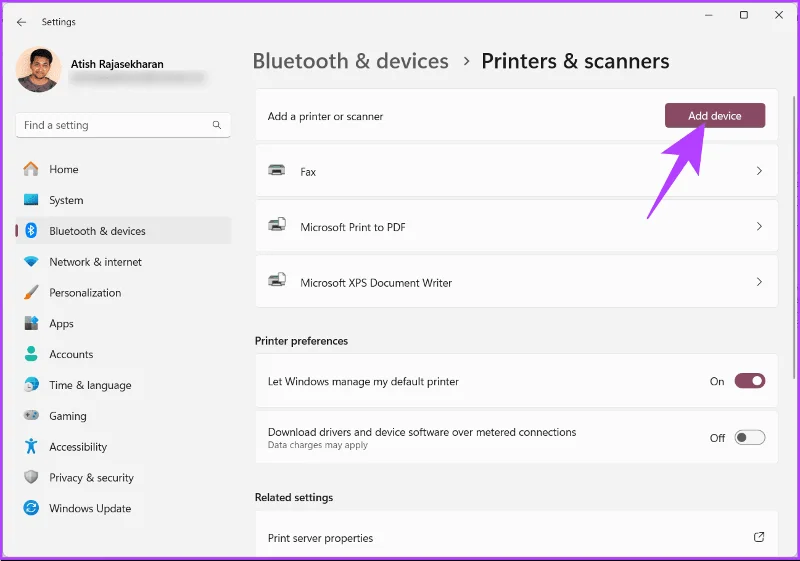Click the Apps icon in sidebar

tap(31, 323)
